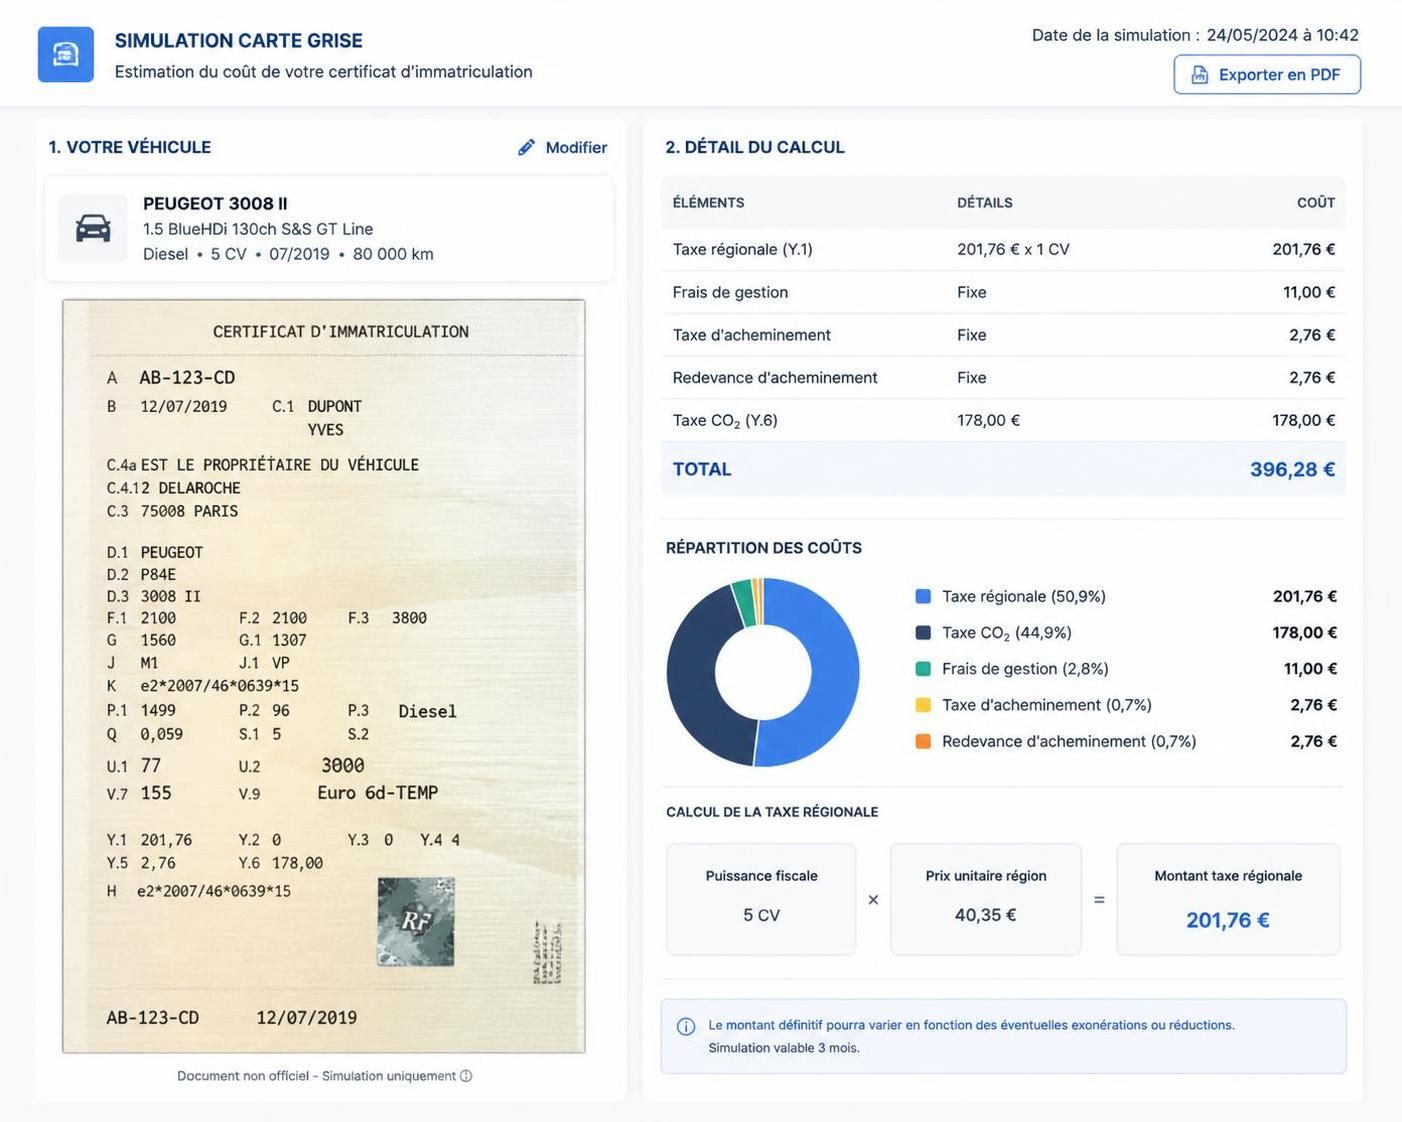Click the detail '201,76 € x 1 CV'

1013,249
